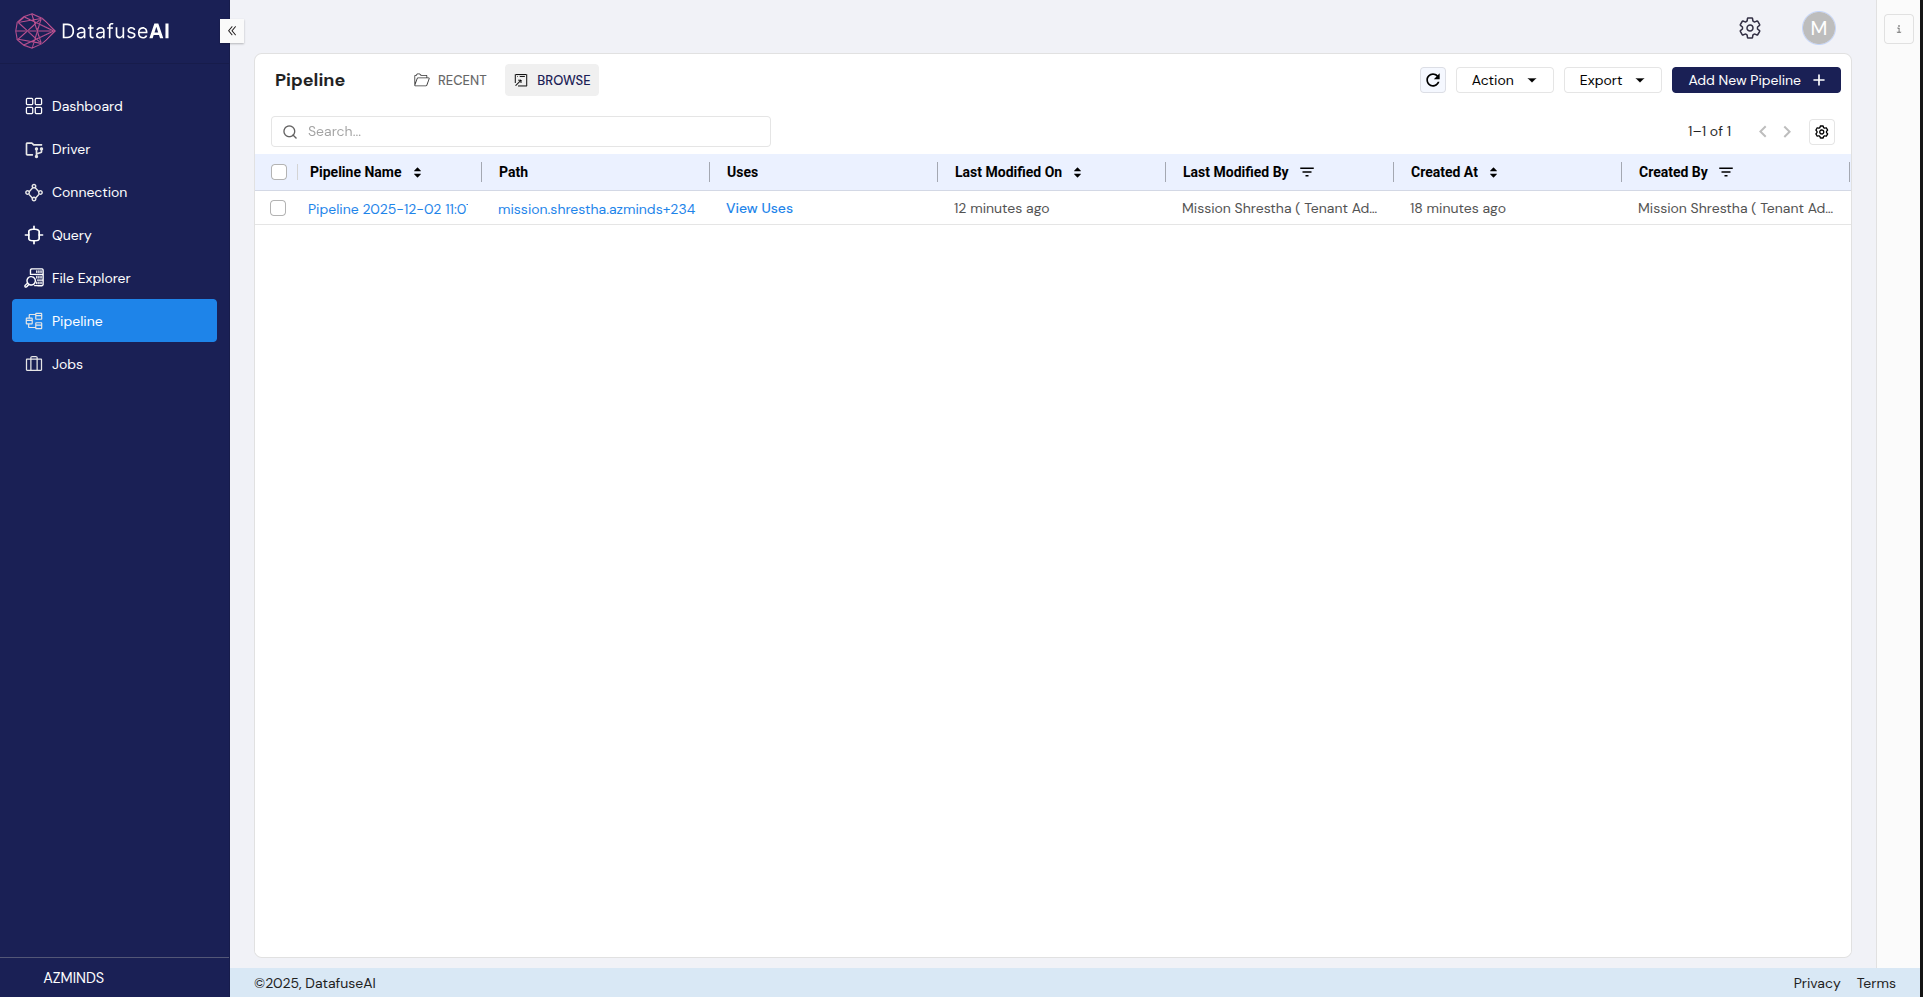Click in the pipeline Search field
1923x997 pixels.
point(530,131)
